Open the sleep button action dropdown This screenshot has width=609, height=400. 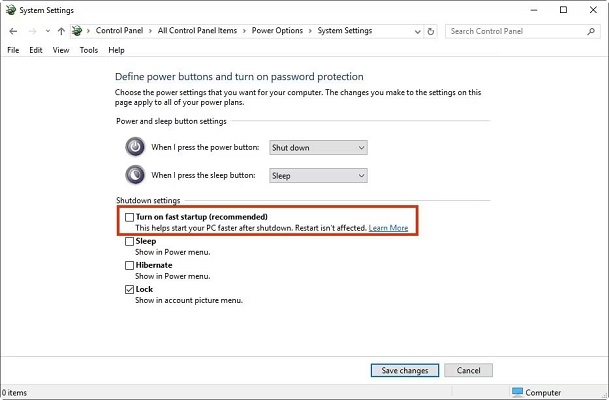317,175
